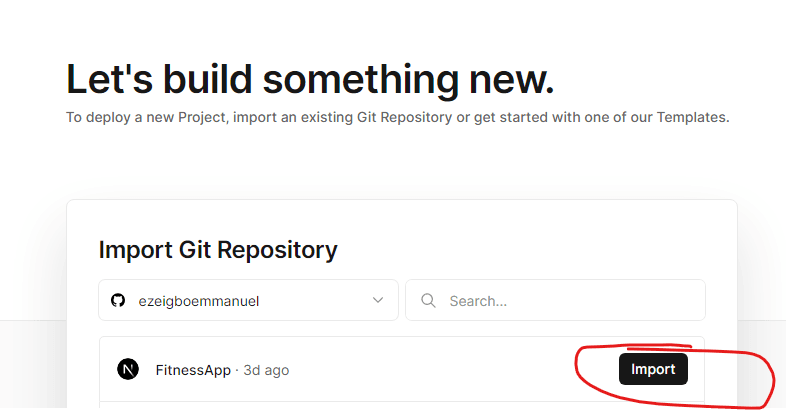Image resolution: width=786 pixels, height=410 pixels.
Task: Click the Next.js logo beside FitnessApp
Action: pos(127,369)
